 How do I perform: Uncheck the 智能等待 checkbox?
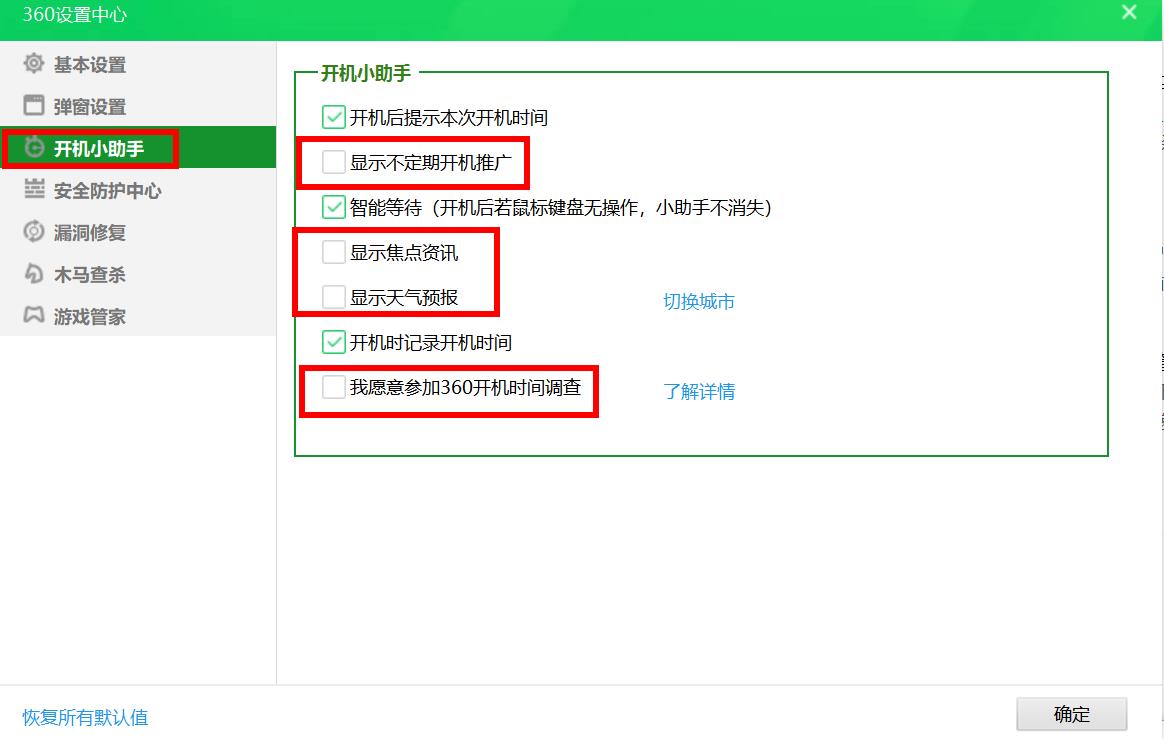(x=333, y=207)
